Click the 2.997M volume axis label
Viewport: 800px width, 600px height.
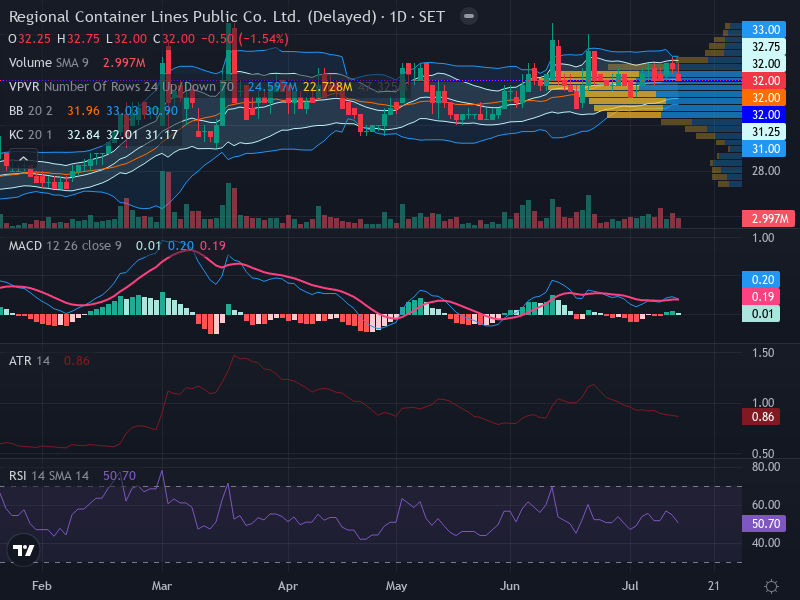(768, 219)
